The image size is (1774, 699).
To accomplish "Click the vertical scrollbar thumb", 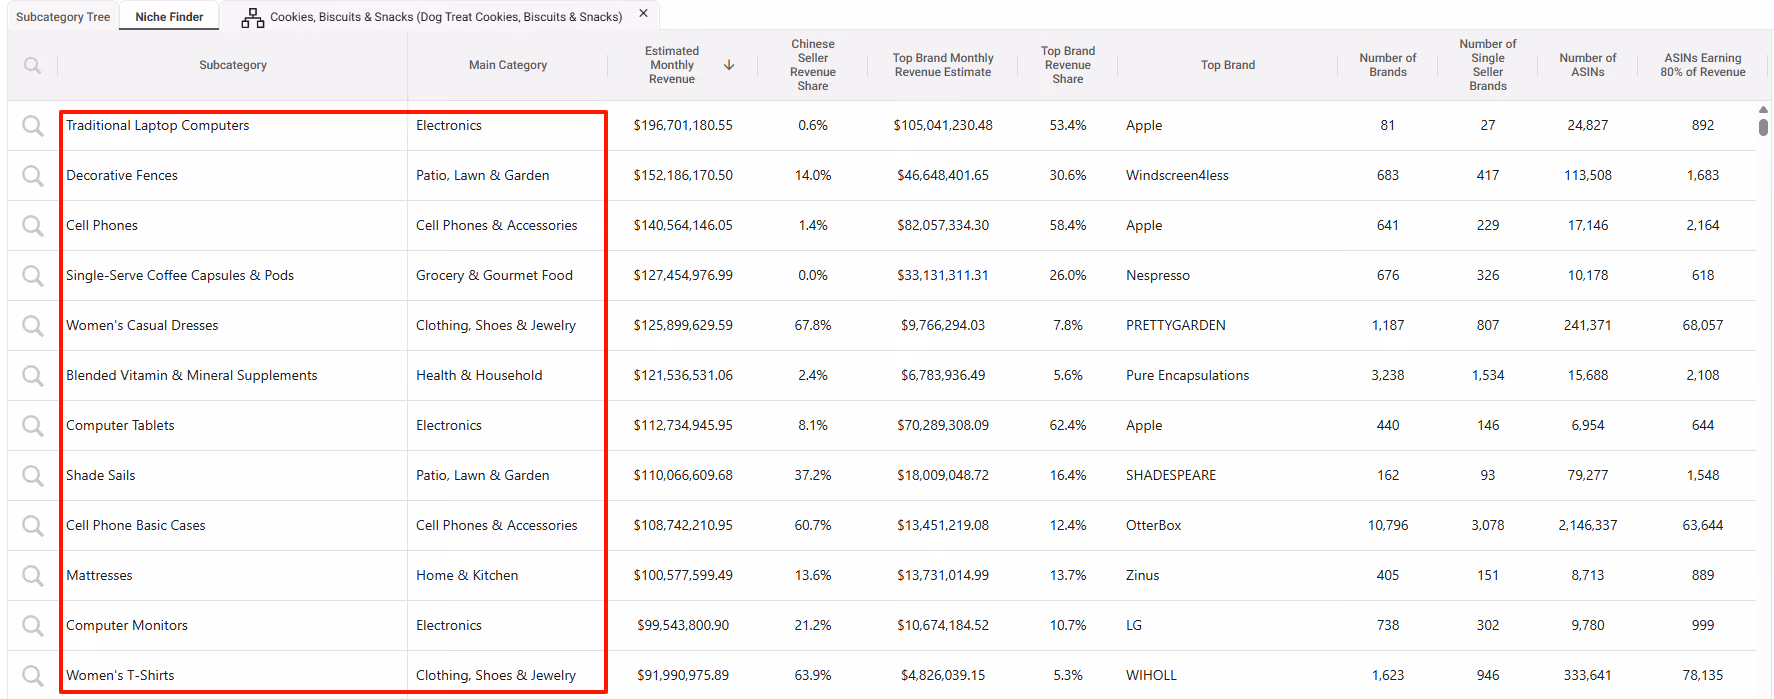I will coord(1763,127).
